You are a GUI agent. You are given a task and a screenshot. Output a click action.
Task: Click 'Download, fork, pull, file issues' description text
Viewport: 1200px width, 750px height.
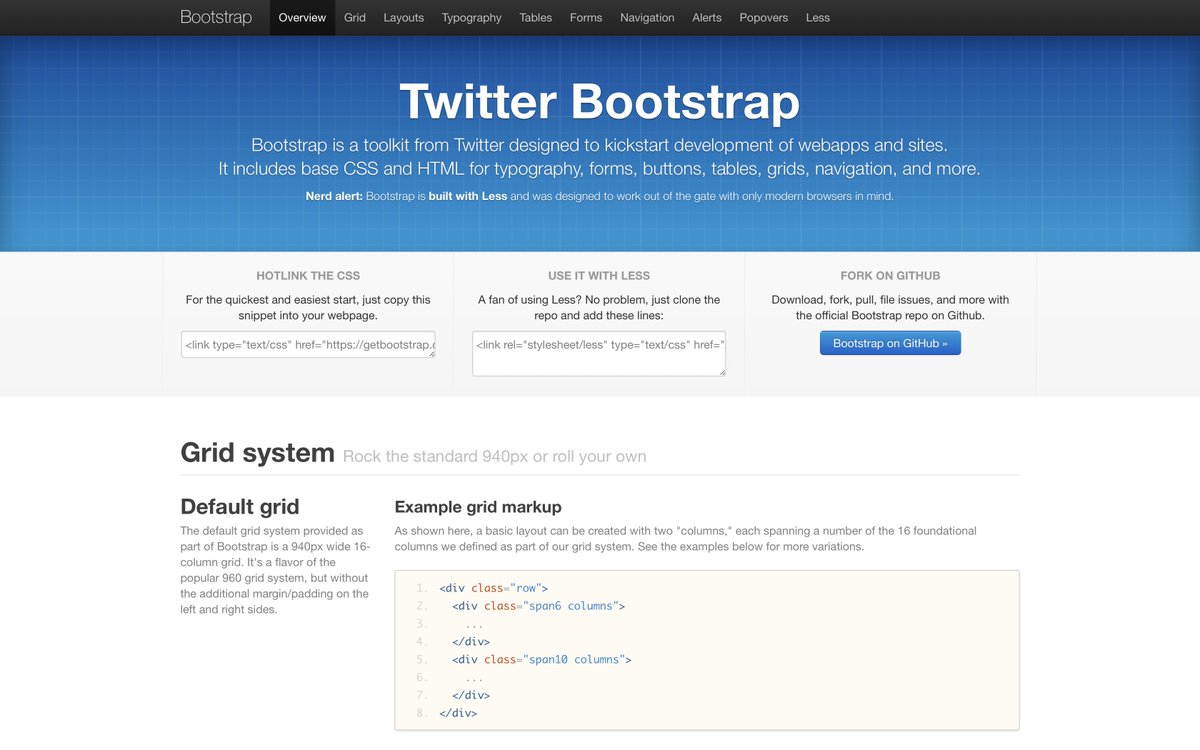[x=890, y=307]
